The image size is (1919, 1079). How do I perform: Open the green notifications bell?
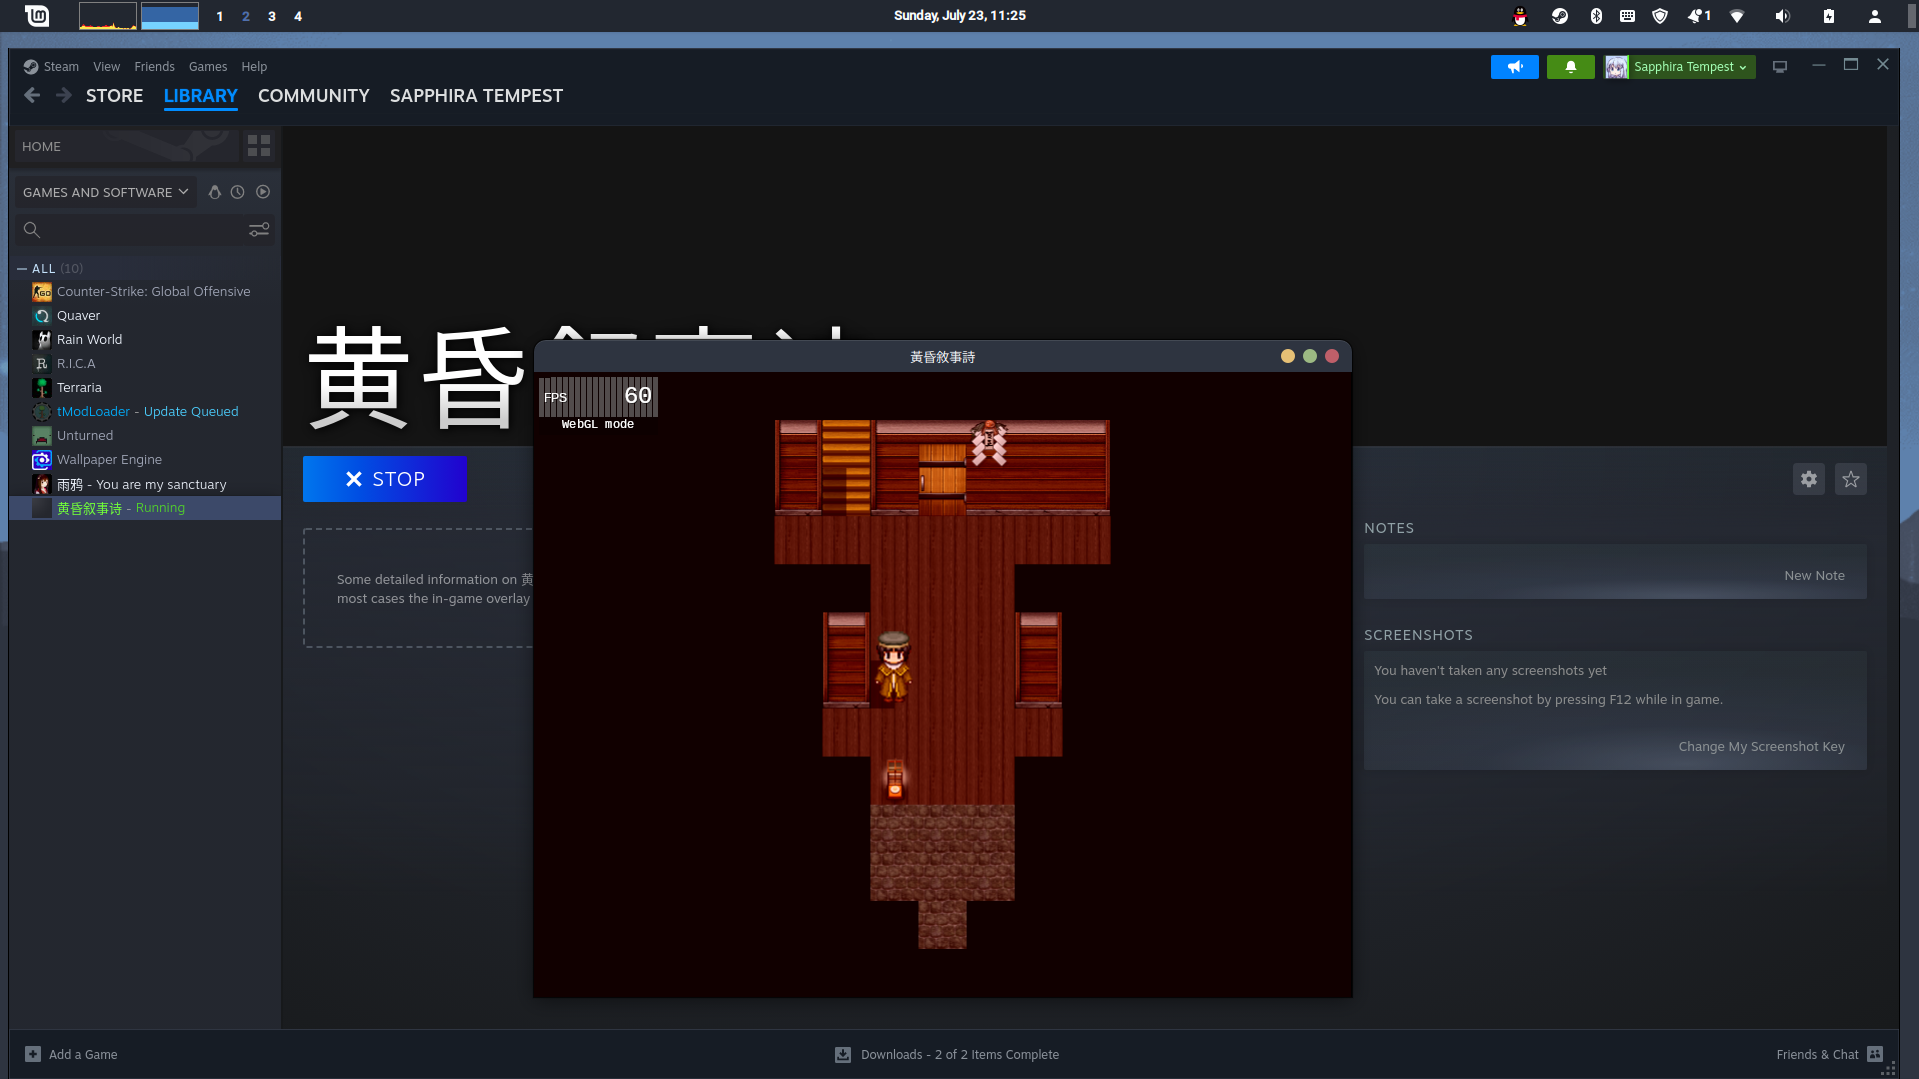(x=1571, y=67)
